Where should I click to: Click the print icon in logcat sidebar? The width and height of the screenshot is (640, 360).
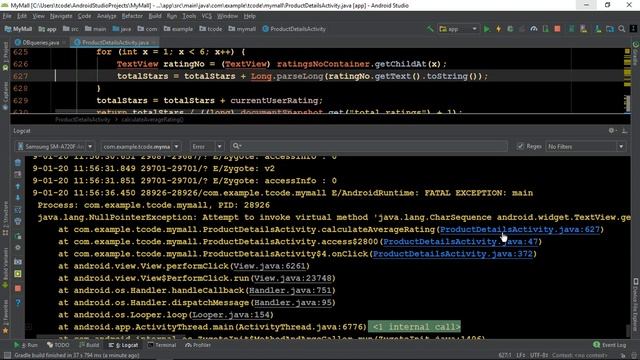click(18, 222)
